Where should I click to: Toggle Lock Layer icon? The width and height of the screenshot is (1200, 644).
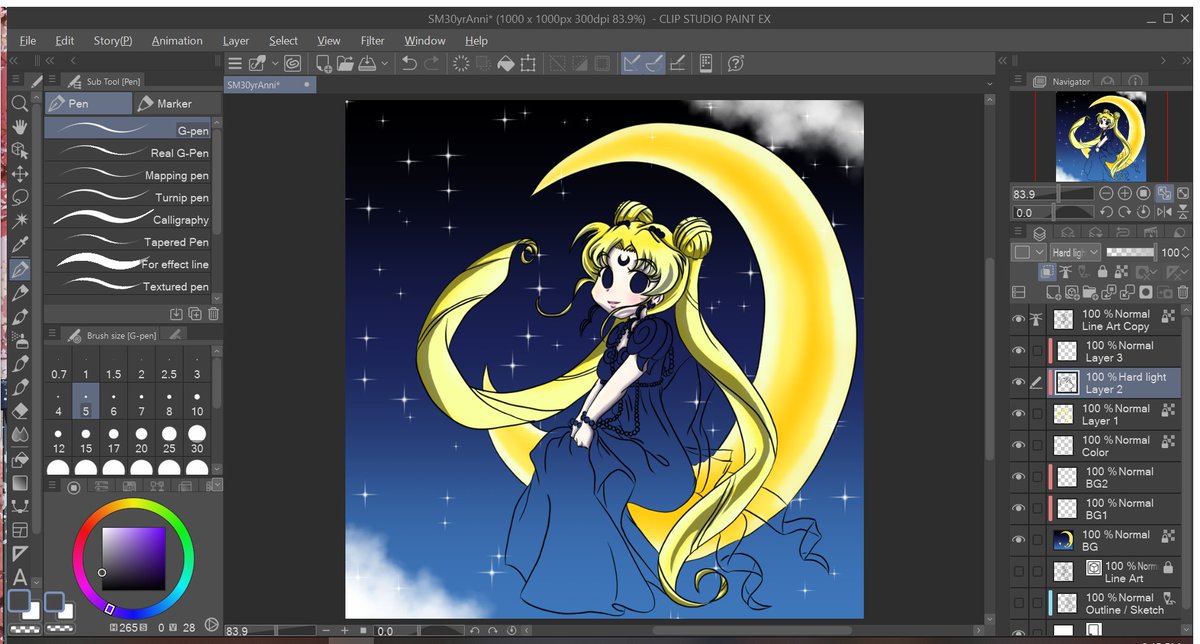[x=1102, y=271]
